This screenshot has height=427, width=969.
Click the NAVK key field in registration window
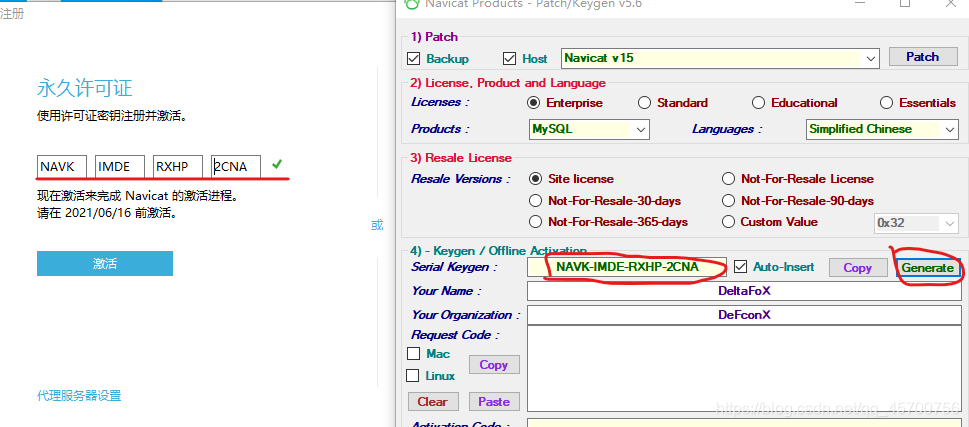pyautogui.click(x=62, y=167)
